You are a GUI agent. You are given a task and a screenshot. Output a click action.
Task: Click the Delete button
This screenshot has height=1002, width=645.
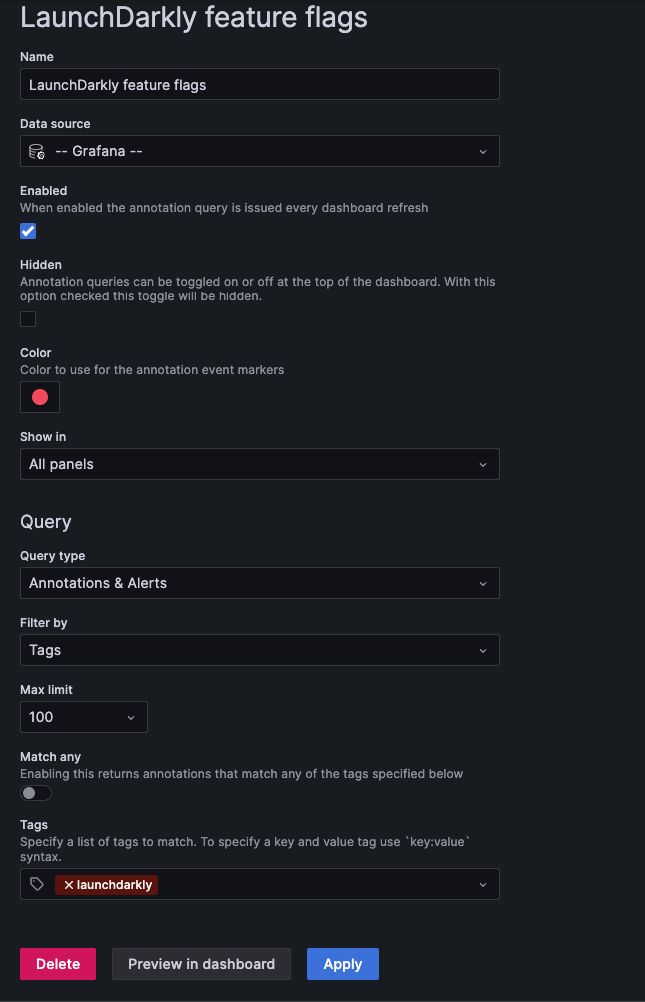(57, 963)
